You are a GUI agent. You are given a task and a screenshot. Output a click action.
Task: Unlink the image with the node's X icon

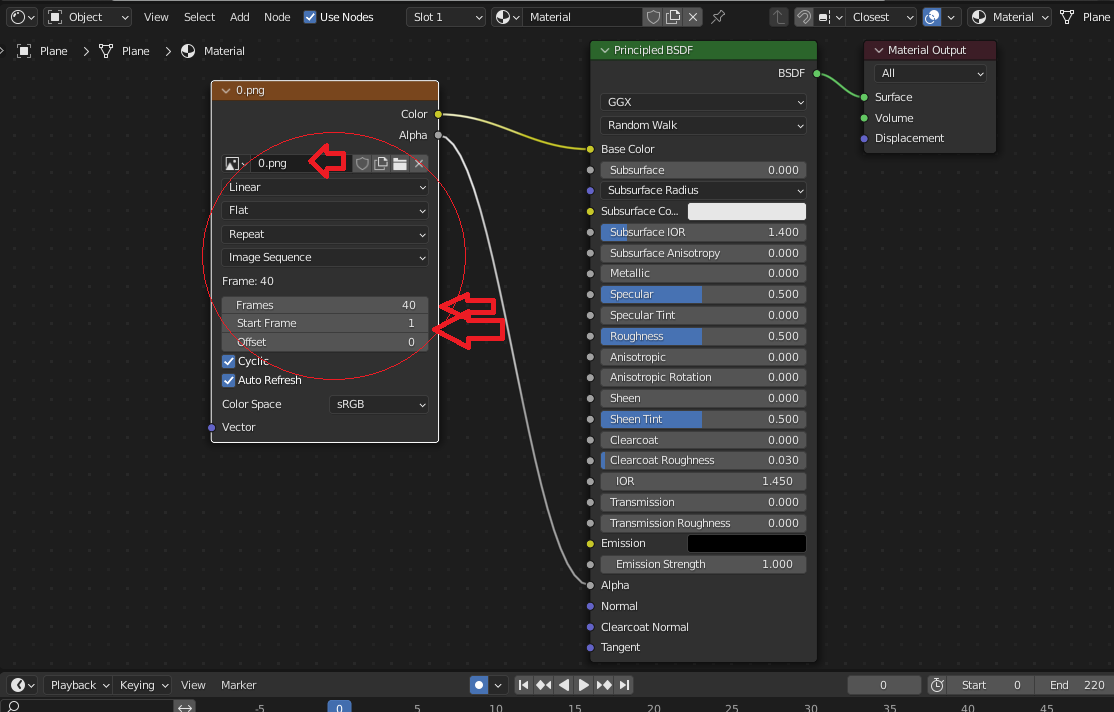point(419,163)
